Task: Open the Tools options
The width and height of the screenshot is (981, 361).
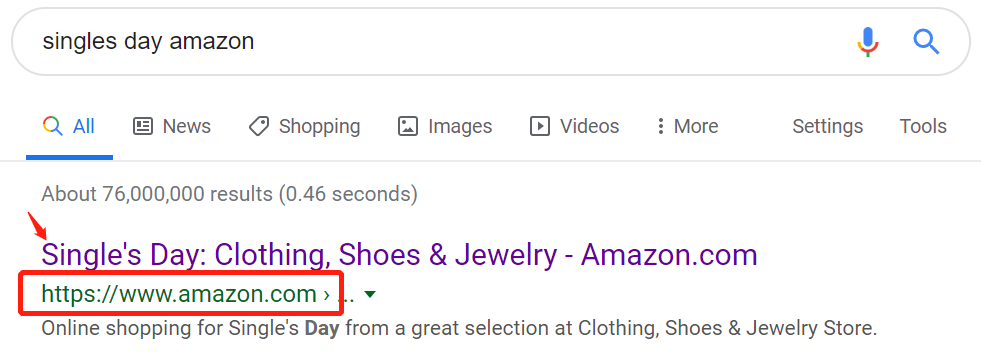Action: click(x=923, y=126)
